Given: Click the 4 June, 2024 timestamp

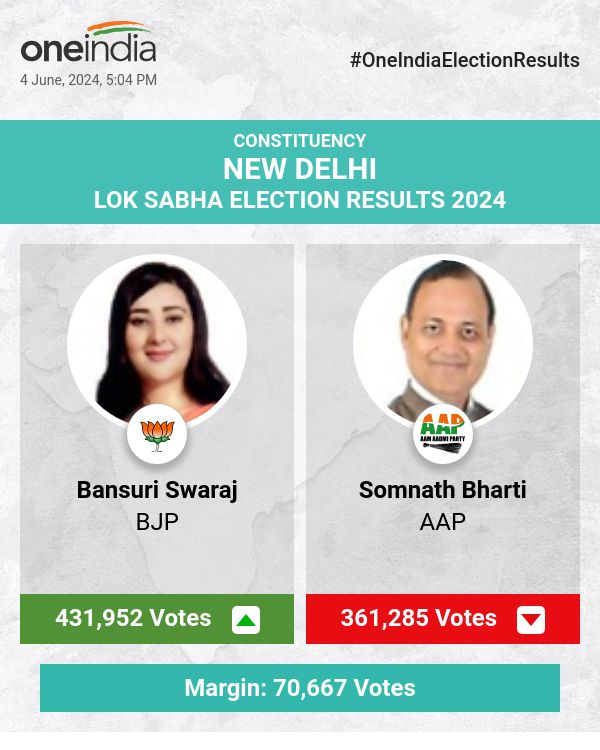Looking at the screenshot, I should (x=89, y=80).
